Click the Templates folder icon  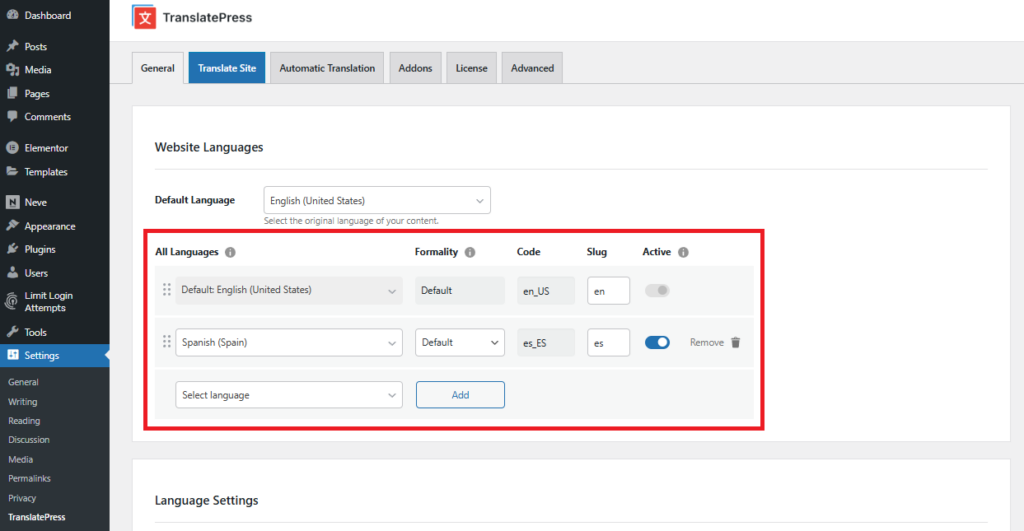coord(12,172)
